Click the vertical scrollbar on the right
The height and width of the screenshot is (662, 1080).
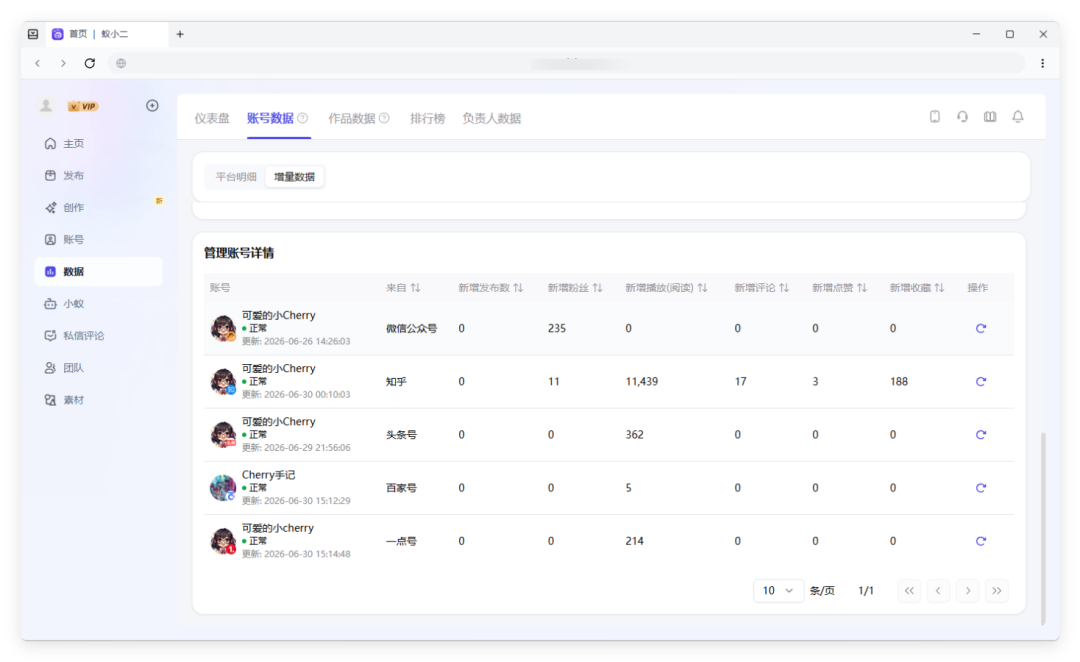tap(1043, 528)
